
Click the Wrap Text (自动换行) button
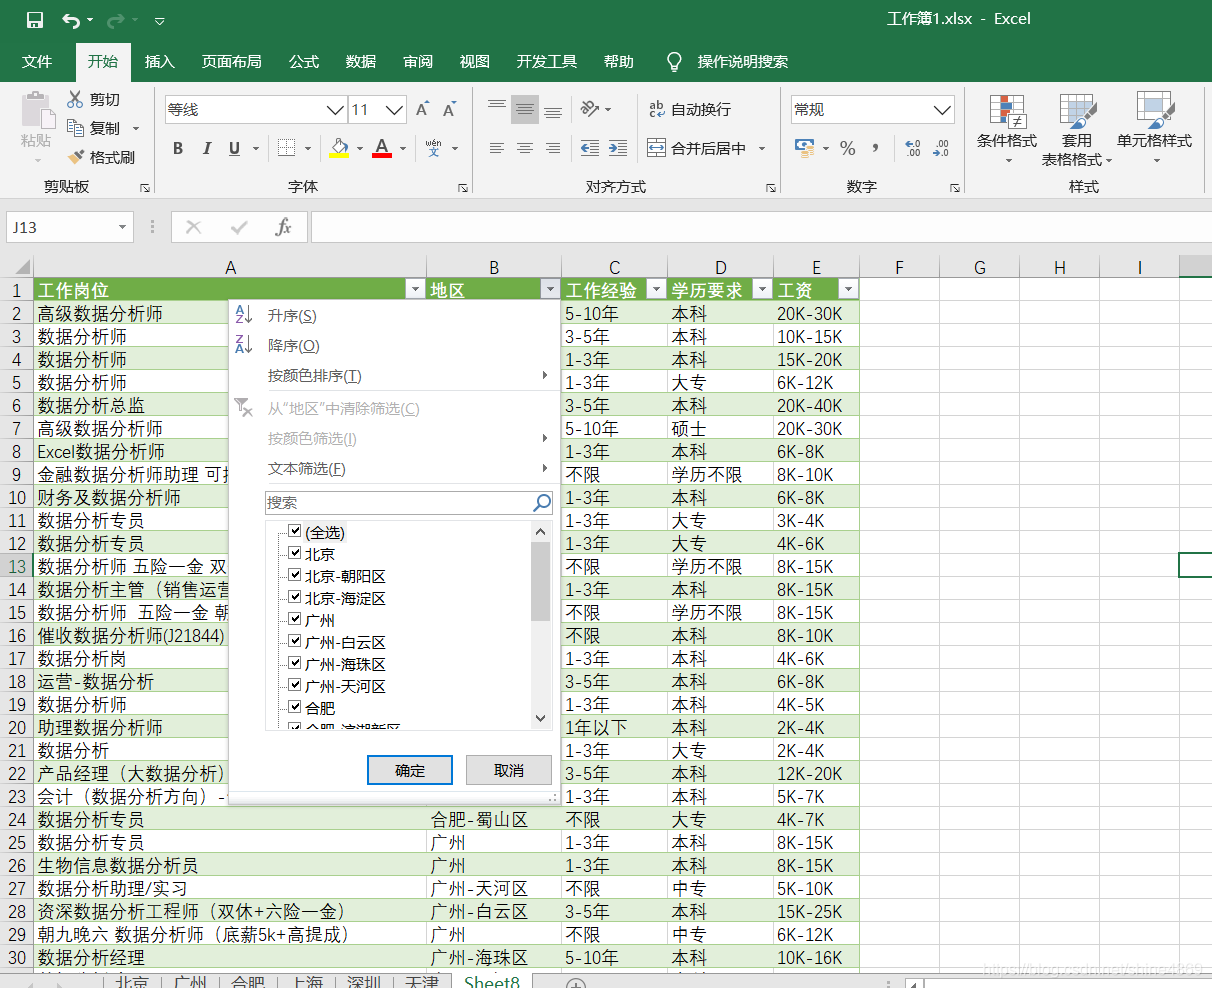(690, 109)
